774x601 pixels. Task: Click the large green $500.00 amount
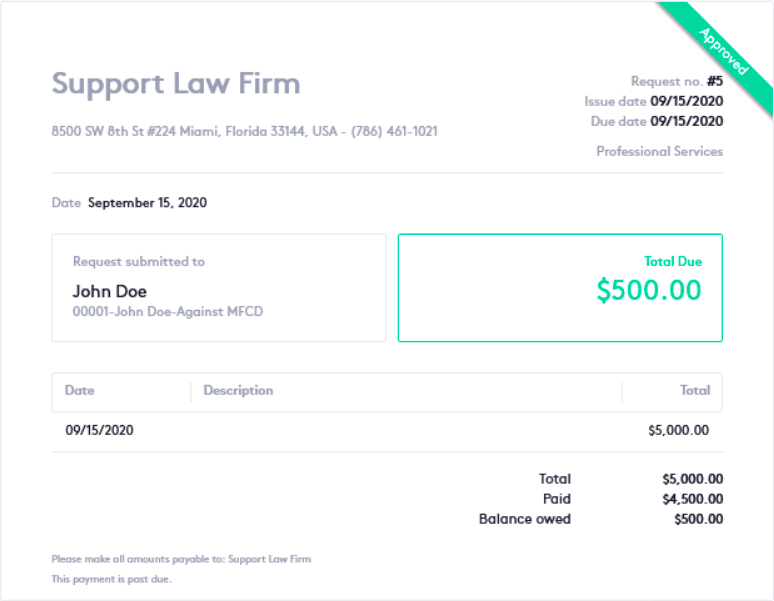pos(649,290)
